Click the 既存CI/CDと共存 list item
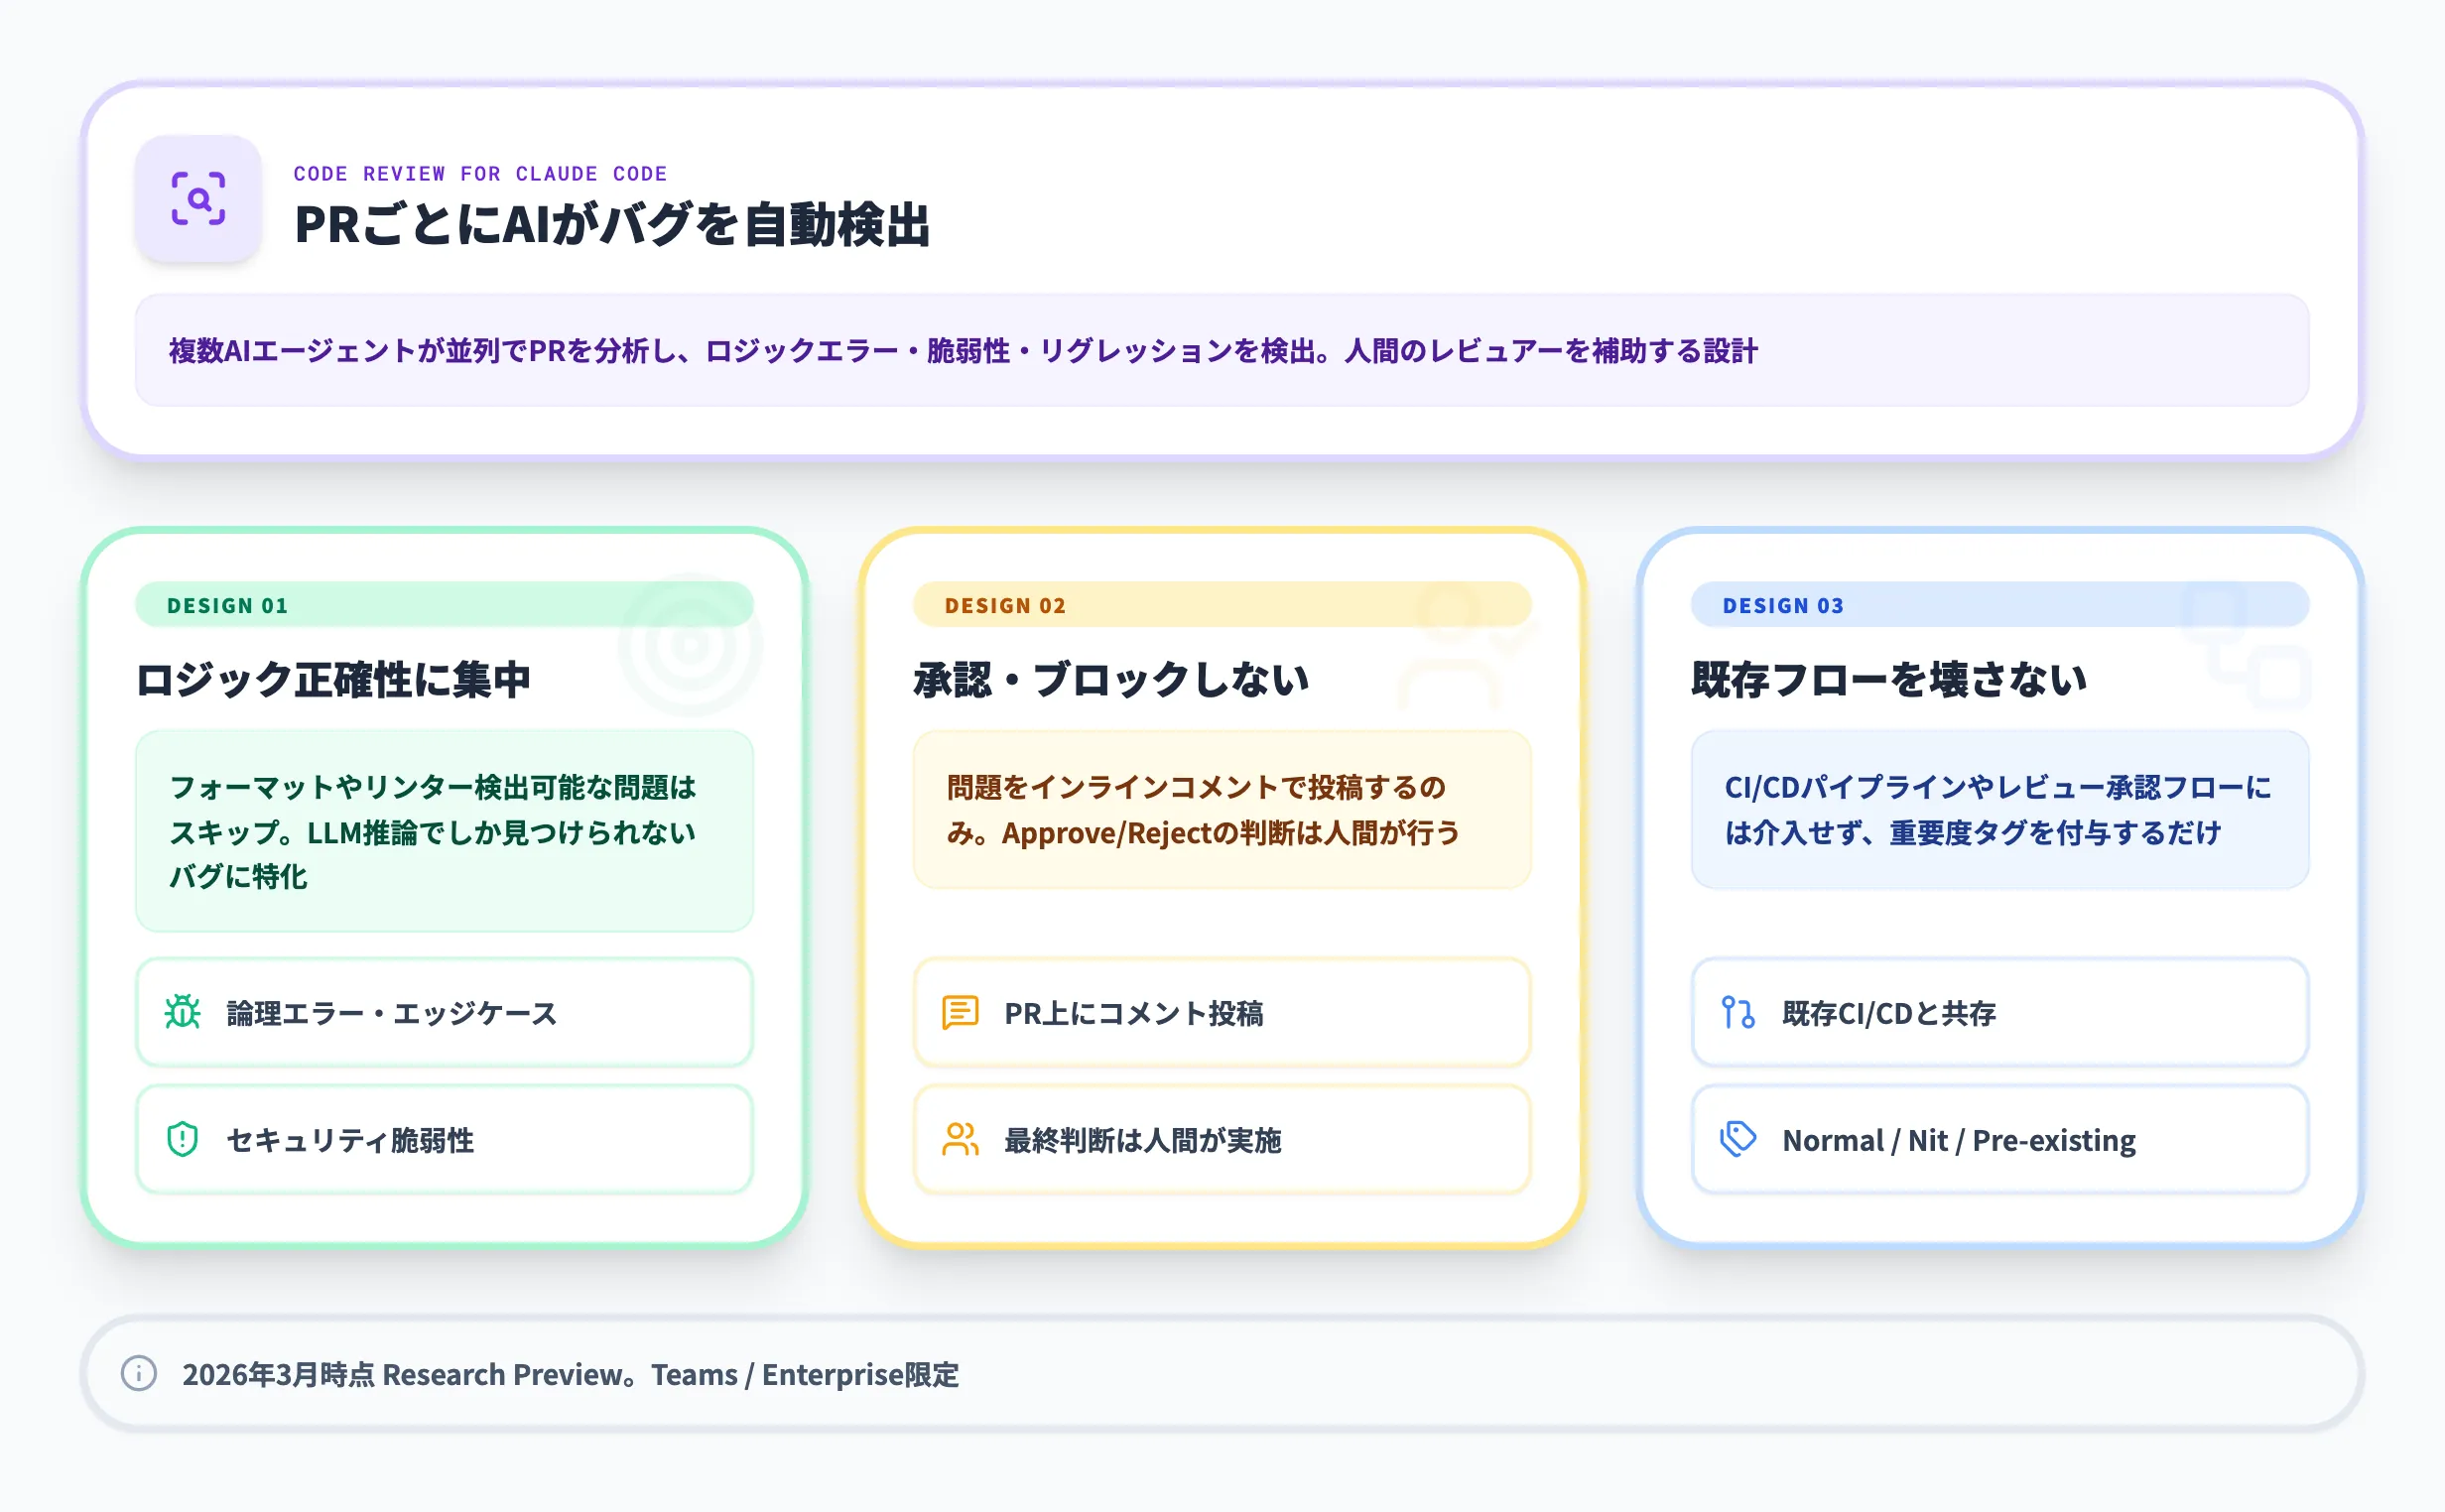2445x1512 pixels. 1998,1014
